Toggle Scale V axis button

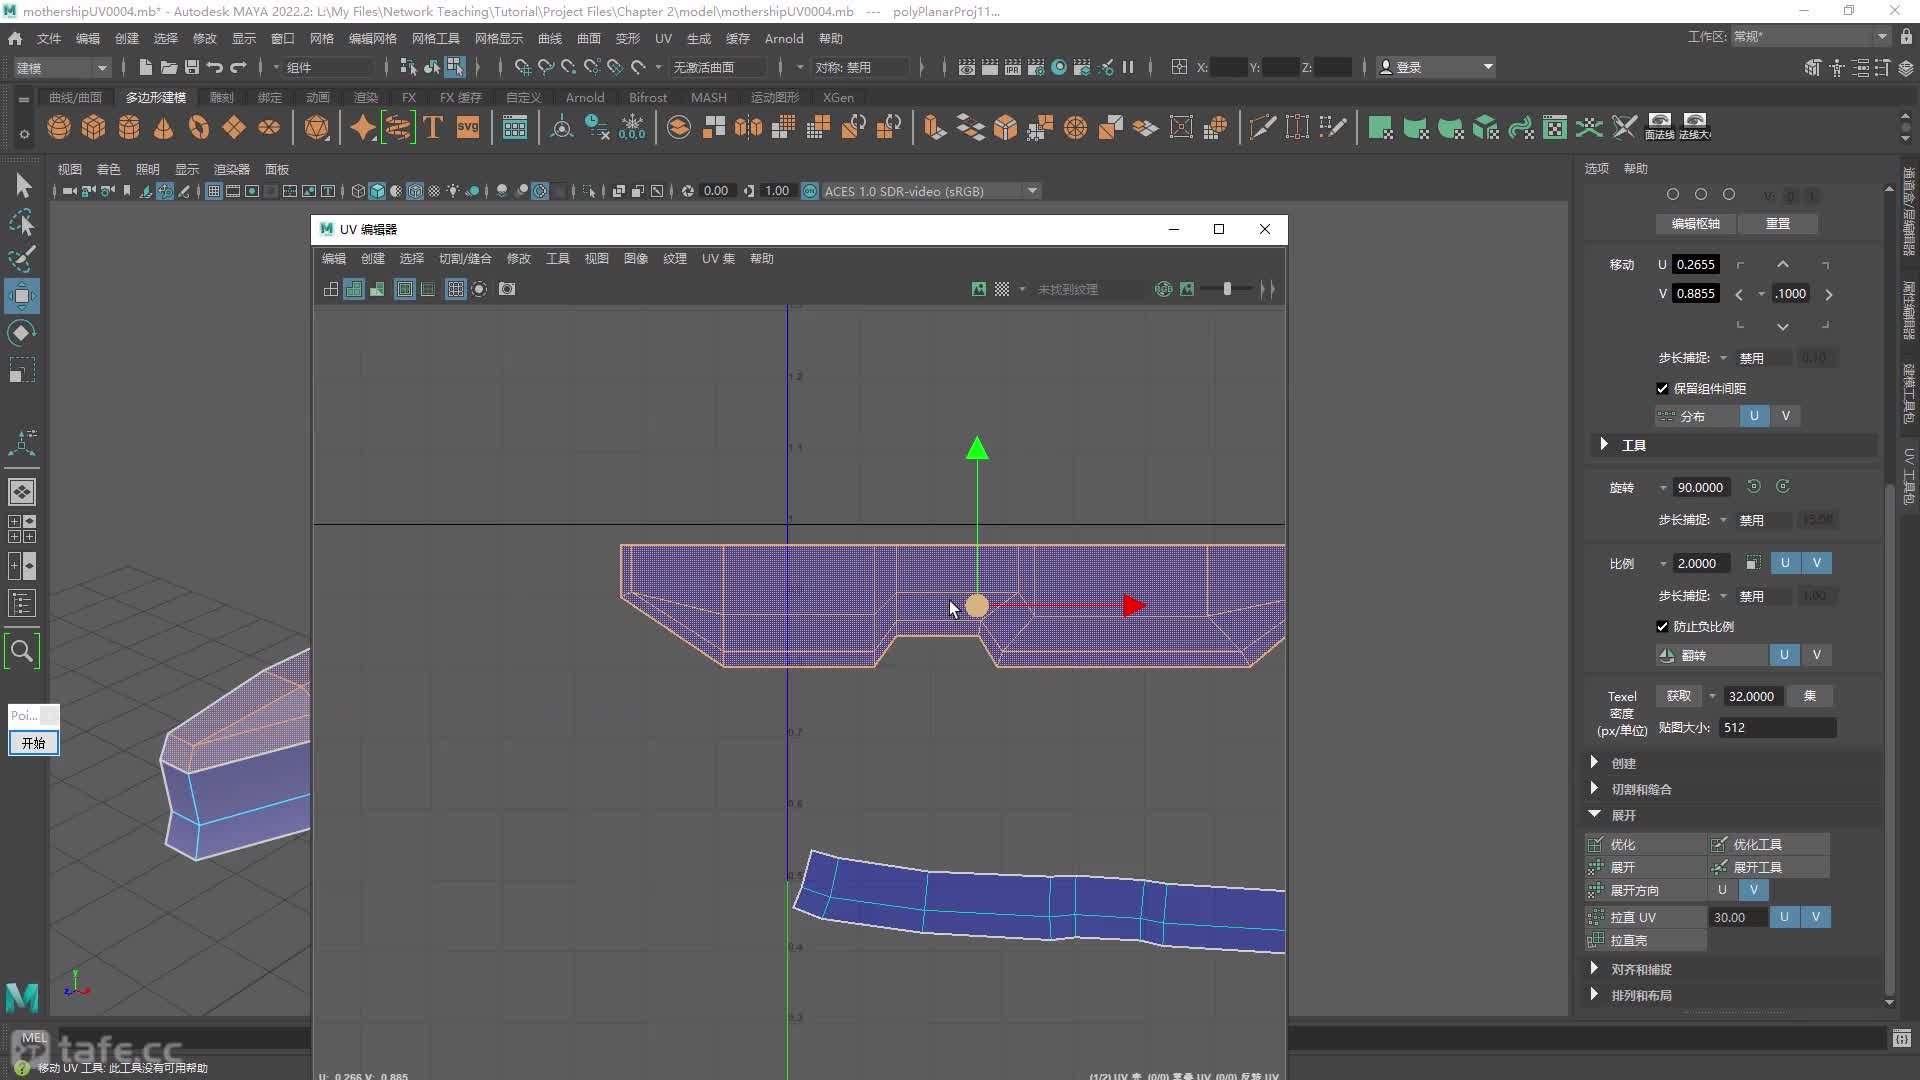pyautogui.click(x=1817, y=563)
